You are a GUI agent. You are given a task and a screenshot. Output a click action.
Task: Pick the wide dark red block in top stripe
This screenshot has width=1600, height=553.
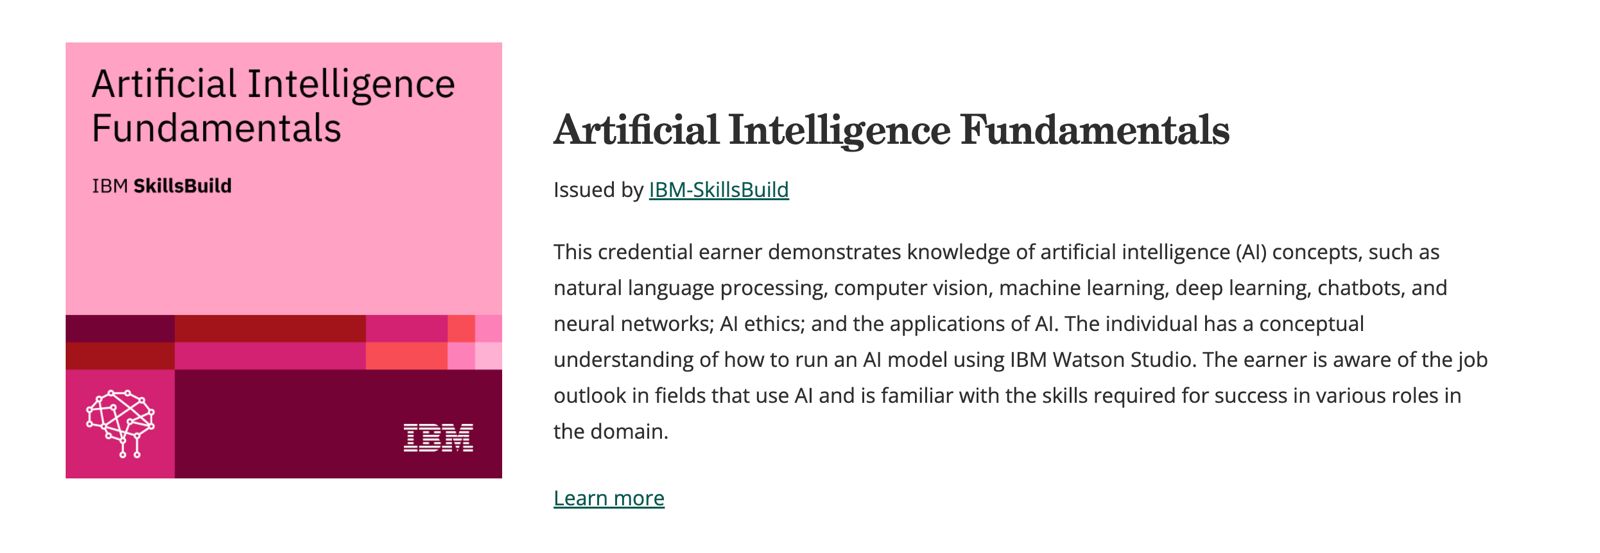point(270,328)
